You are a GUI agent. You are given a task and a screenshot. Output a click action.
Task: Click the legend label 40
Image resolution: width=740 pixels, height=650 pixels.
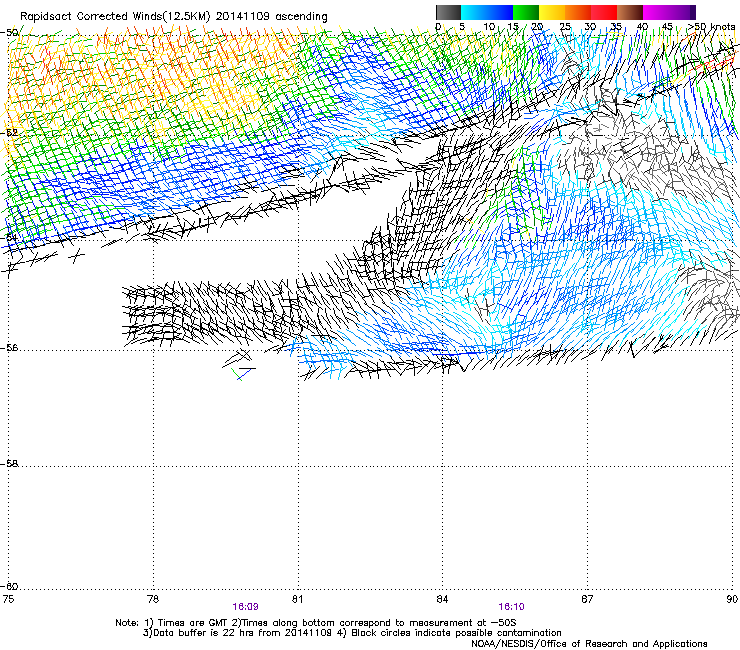click(642, 27)
